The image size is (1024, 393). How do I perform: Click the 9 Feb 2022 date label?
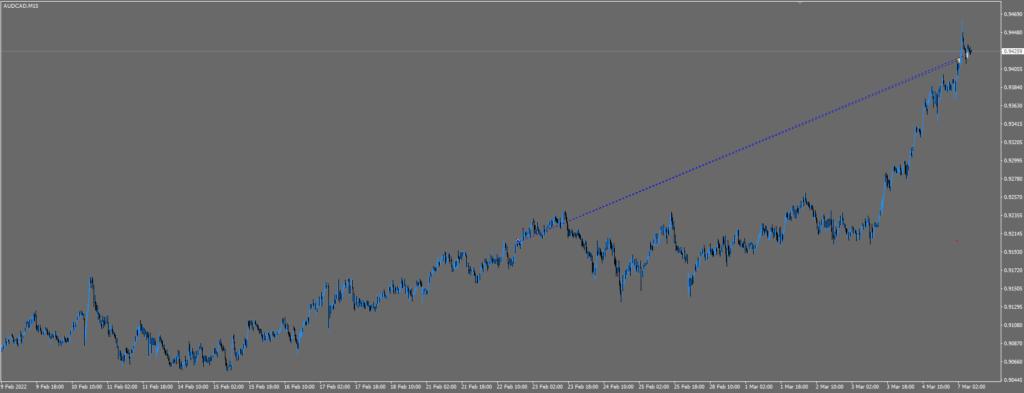[13, 386]
